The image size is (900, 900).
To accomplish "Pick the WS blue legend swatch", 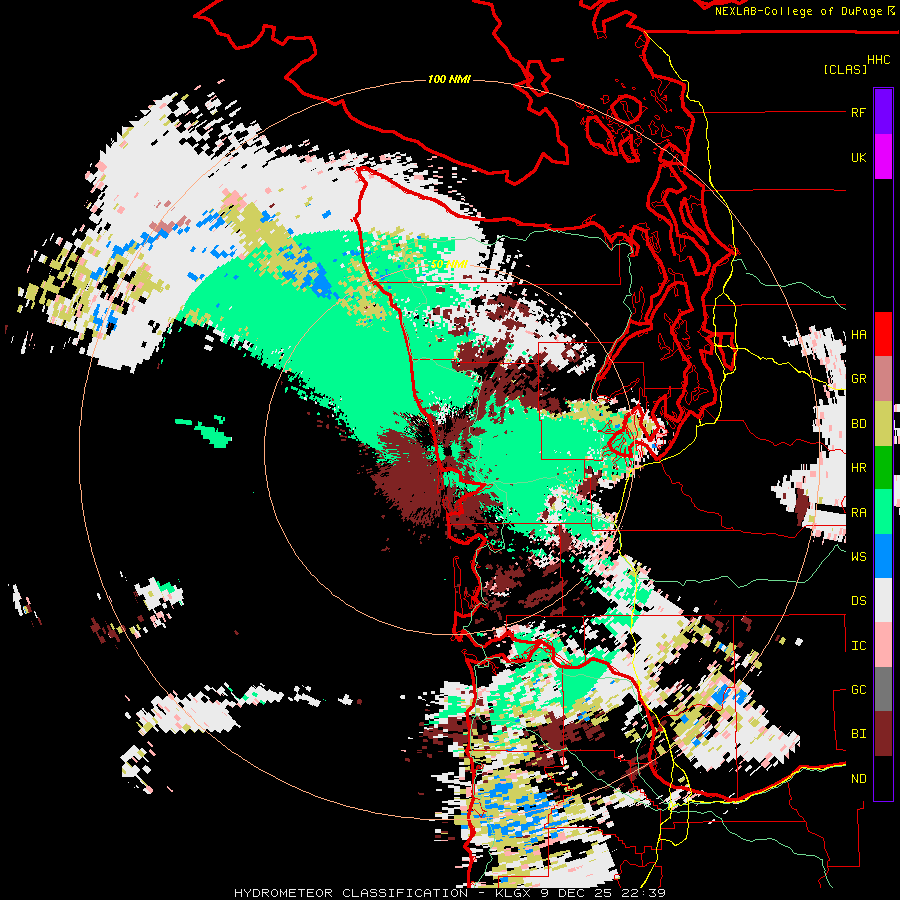I will coord(883,556).
